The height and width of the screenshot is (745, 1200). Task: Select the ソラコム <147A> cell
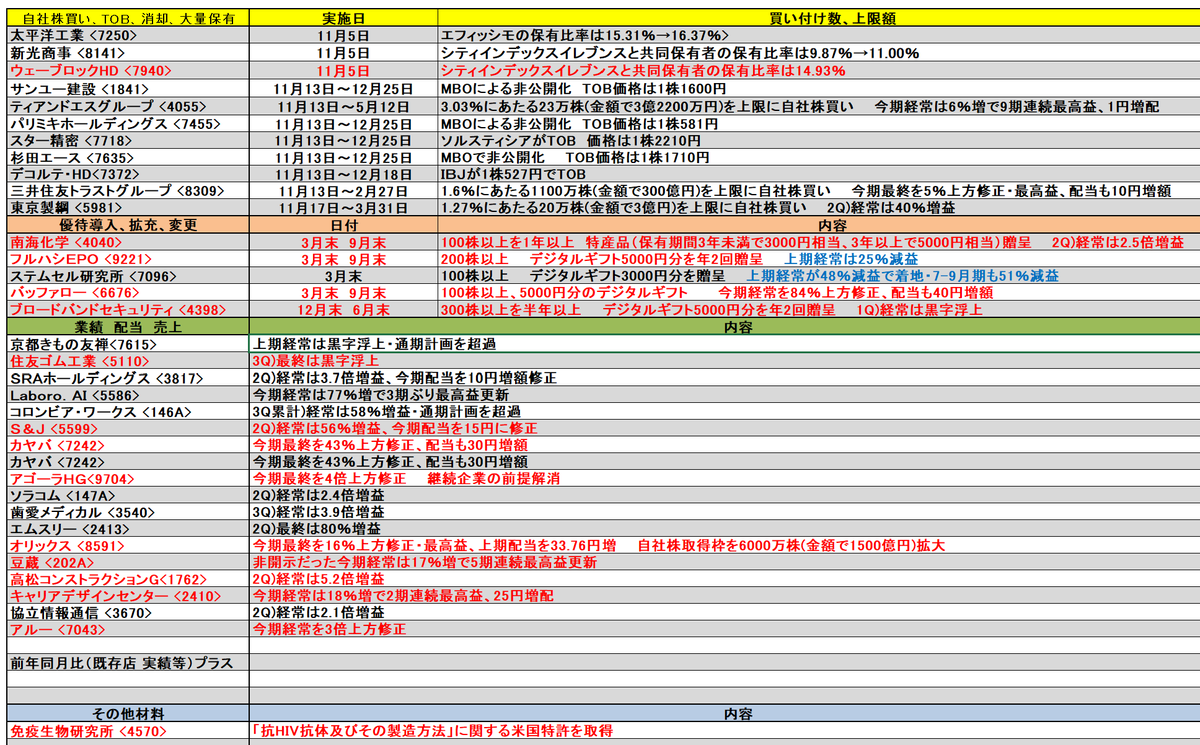coord(127,496)
